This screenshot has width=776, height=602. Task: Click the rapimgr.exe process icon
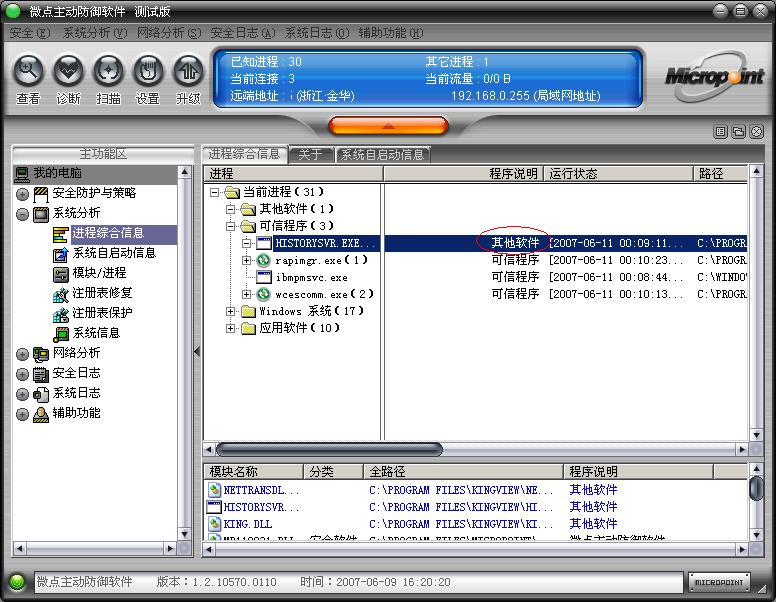(263, 260)
